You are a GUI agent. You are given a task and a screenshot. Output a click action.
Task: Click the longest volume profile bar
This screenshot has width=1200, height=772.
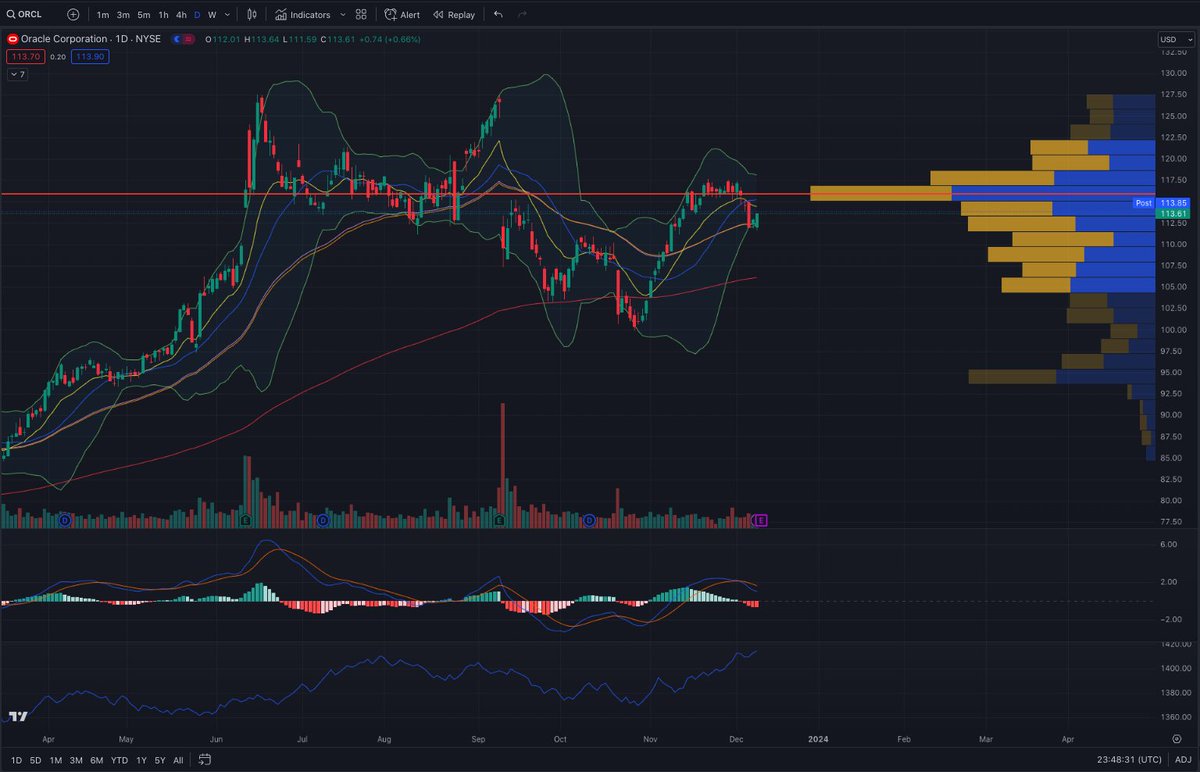[983, 193]
